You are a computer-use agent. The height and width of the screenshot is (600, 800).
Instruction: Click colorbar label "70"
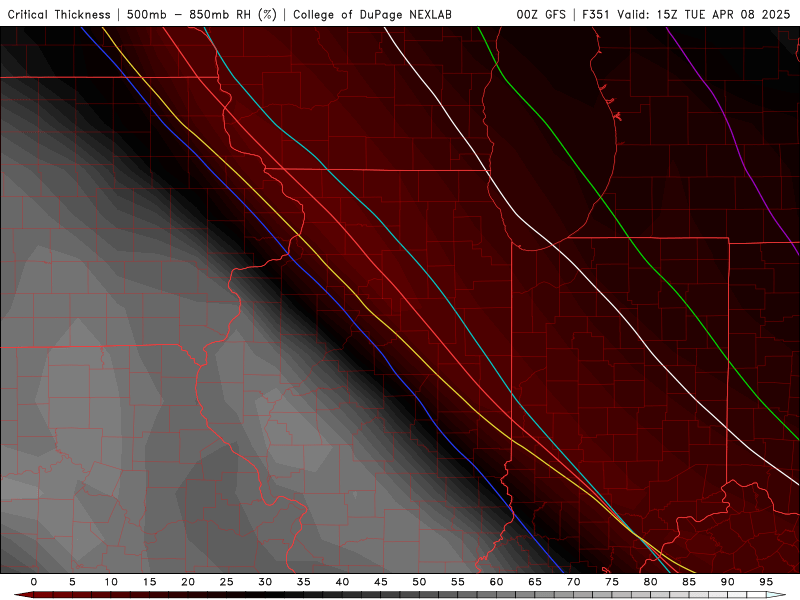click(x=573, y=582)
